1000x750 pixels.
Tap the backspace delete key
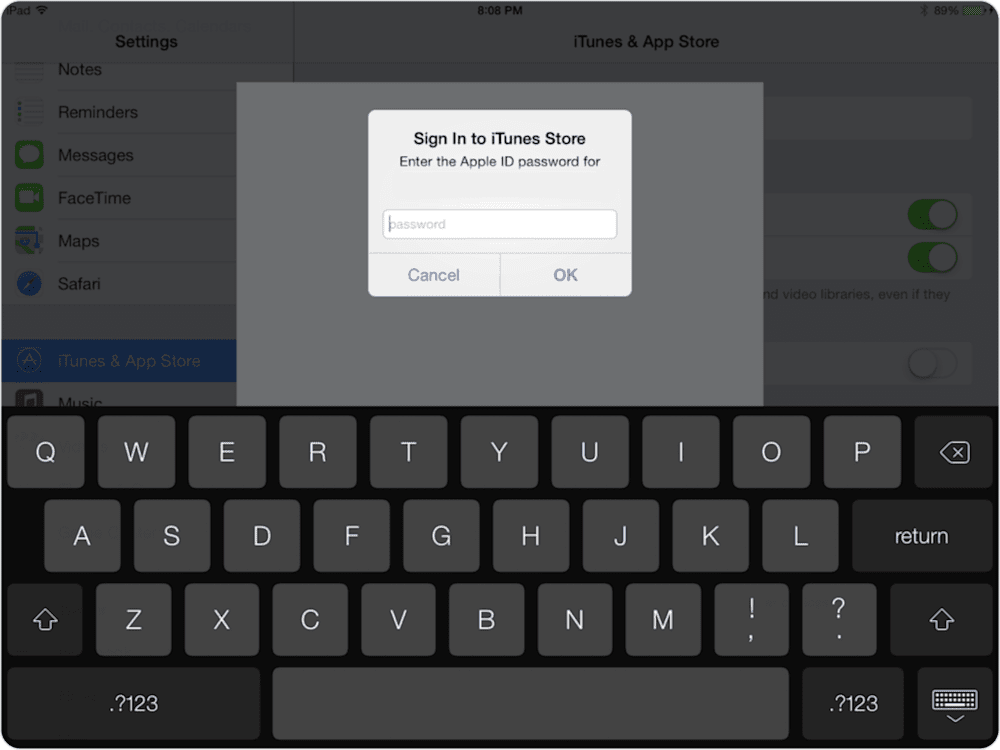(x=955, y=452)
